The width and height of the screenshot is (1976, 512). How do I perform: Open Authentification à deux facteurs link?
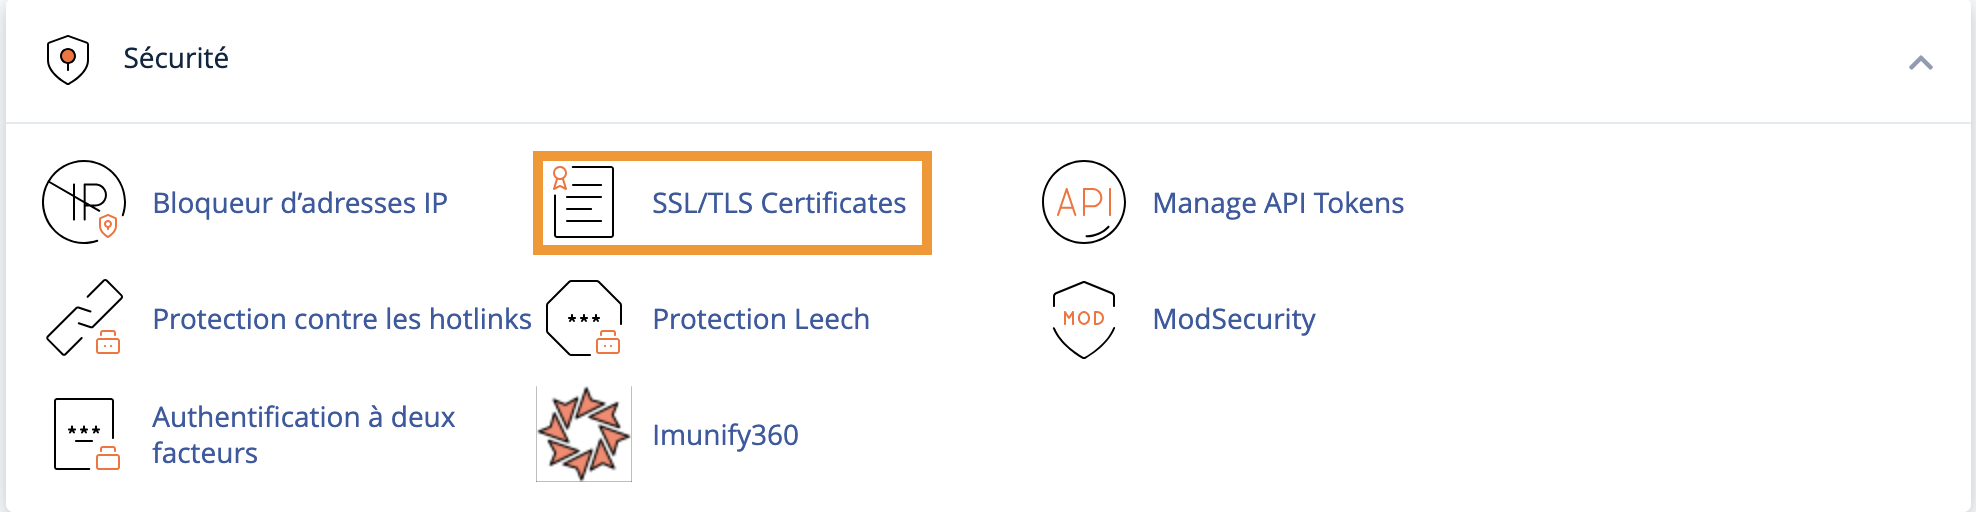[304, 435]
